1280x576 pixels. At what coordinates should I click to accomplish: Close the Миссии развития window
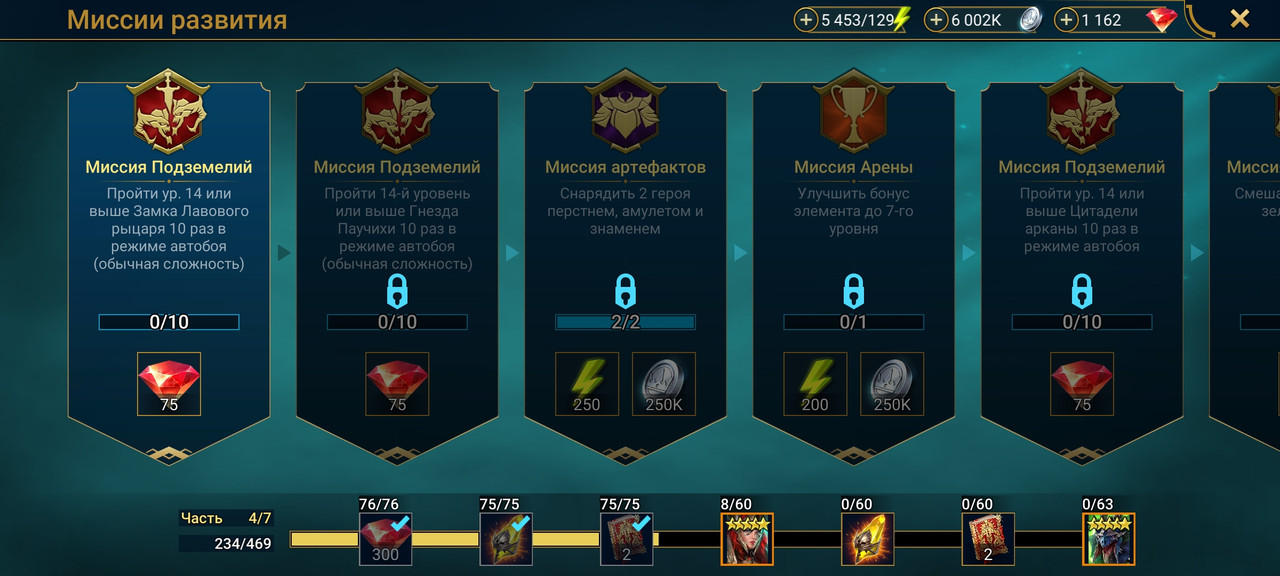tap(1240, 18)
